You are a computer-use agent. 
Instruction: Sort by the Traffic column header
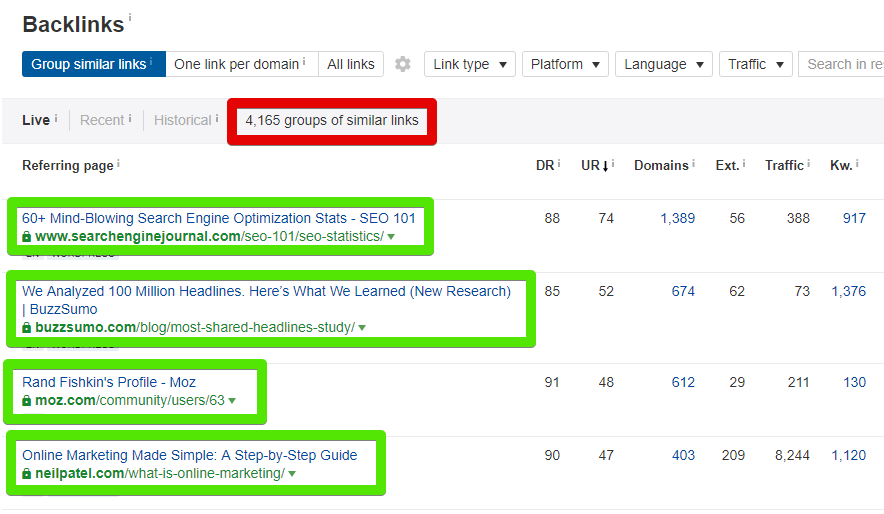pos(784,166)
